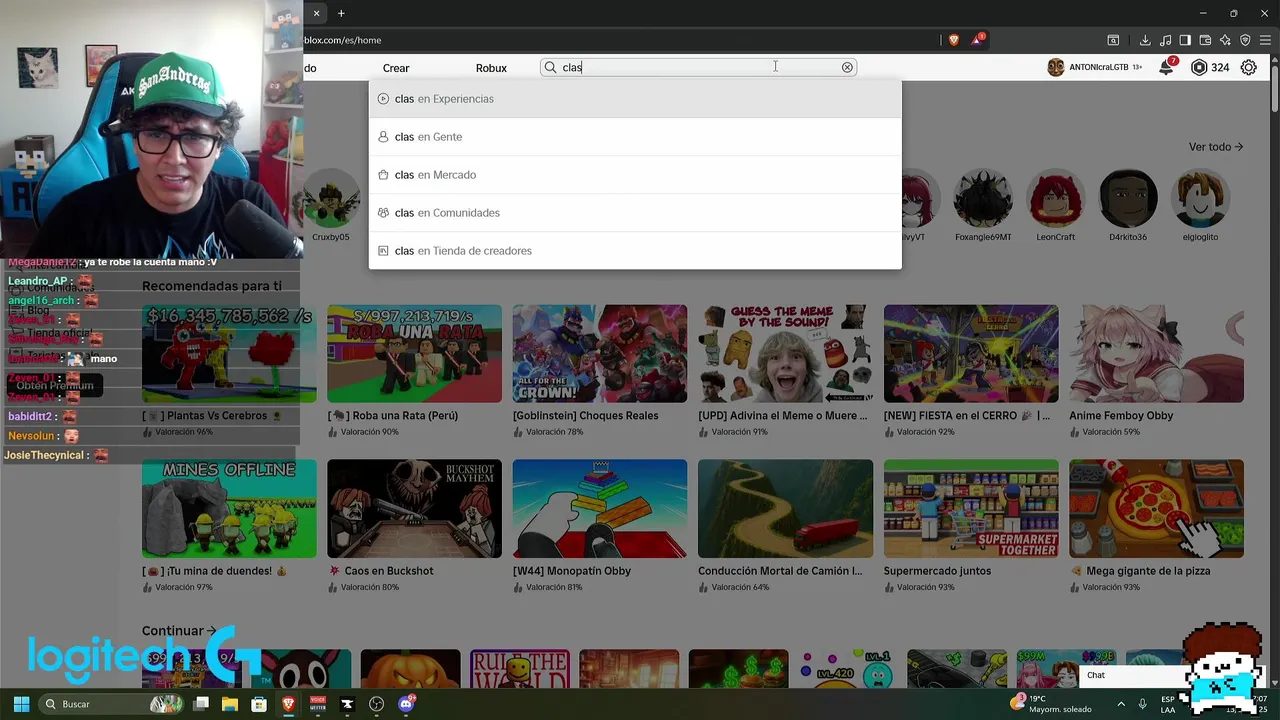The height and width of the screenshot is (720, 1280).
Task: Toggle the browser sidebar panel icon
Action: tap(1185, 40)
